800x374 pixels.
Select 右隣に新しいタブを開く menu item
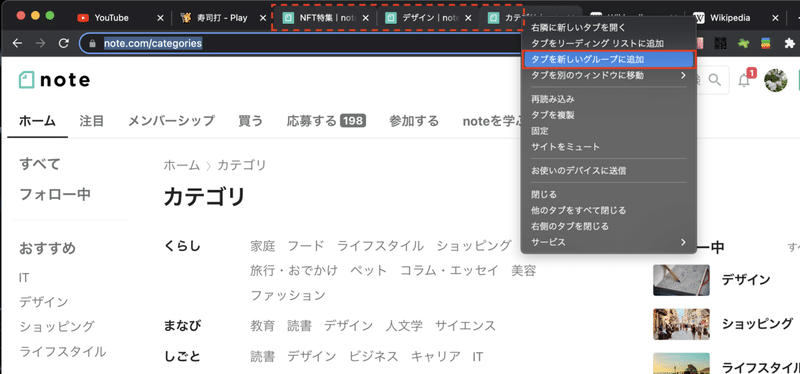click(x=609, y=28)
